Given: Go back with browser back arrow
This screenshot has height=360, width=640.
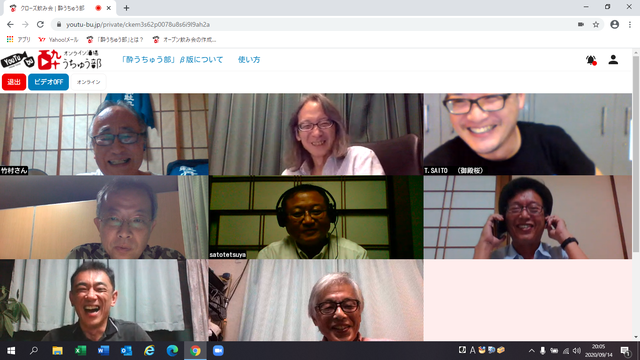Looking at the screenshot, I should (10, 24).
